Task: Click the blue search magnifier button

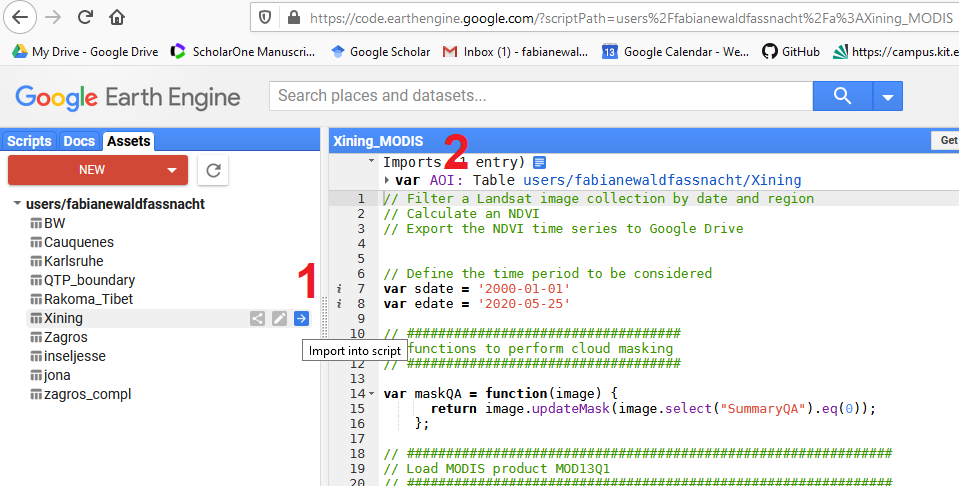Action: point(842,96)
